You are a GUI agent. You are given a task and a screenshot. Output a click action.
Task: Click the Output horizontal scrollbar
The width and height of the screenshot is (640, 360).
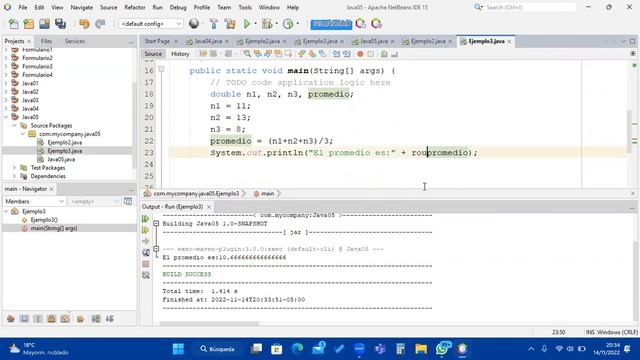click(209, 324)
